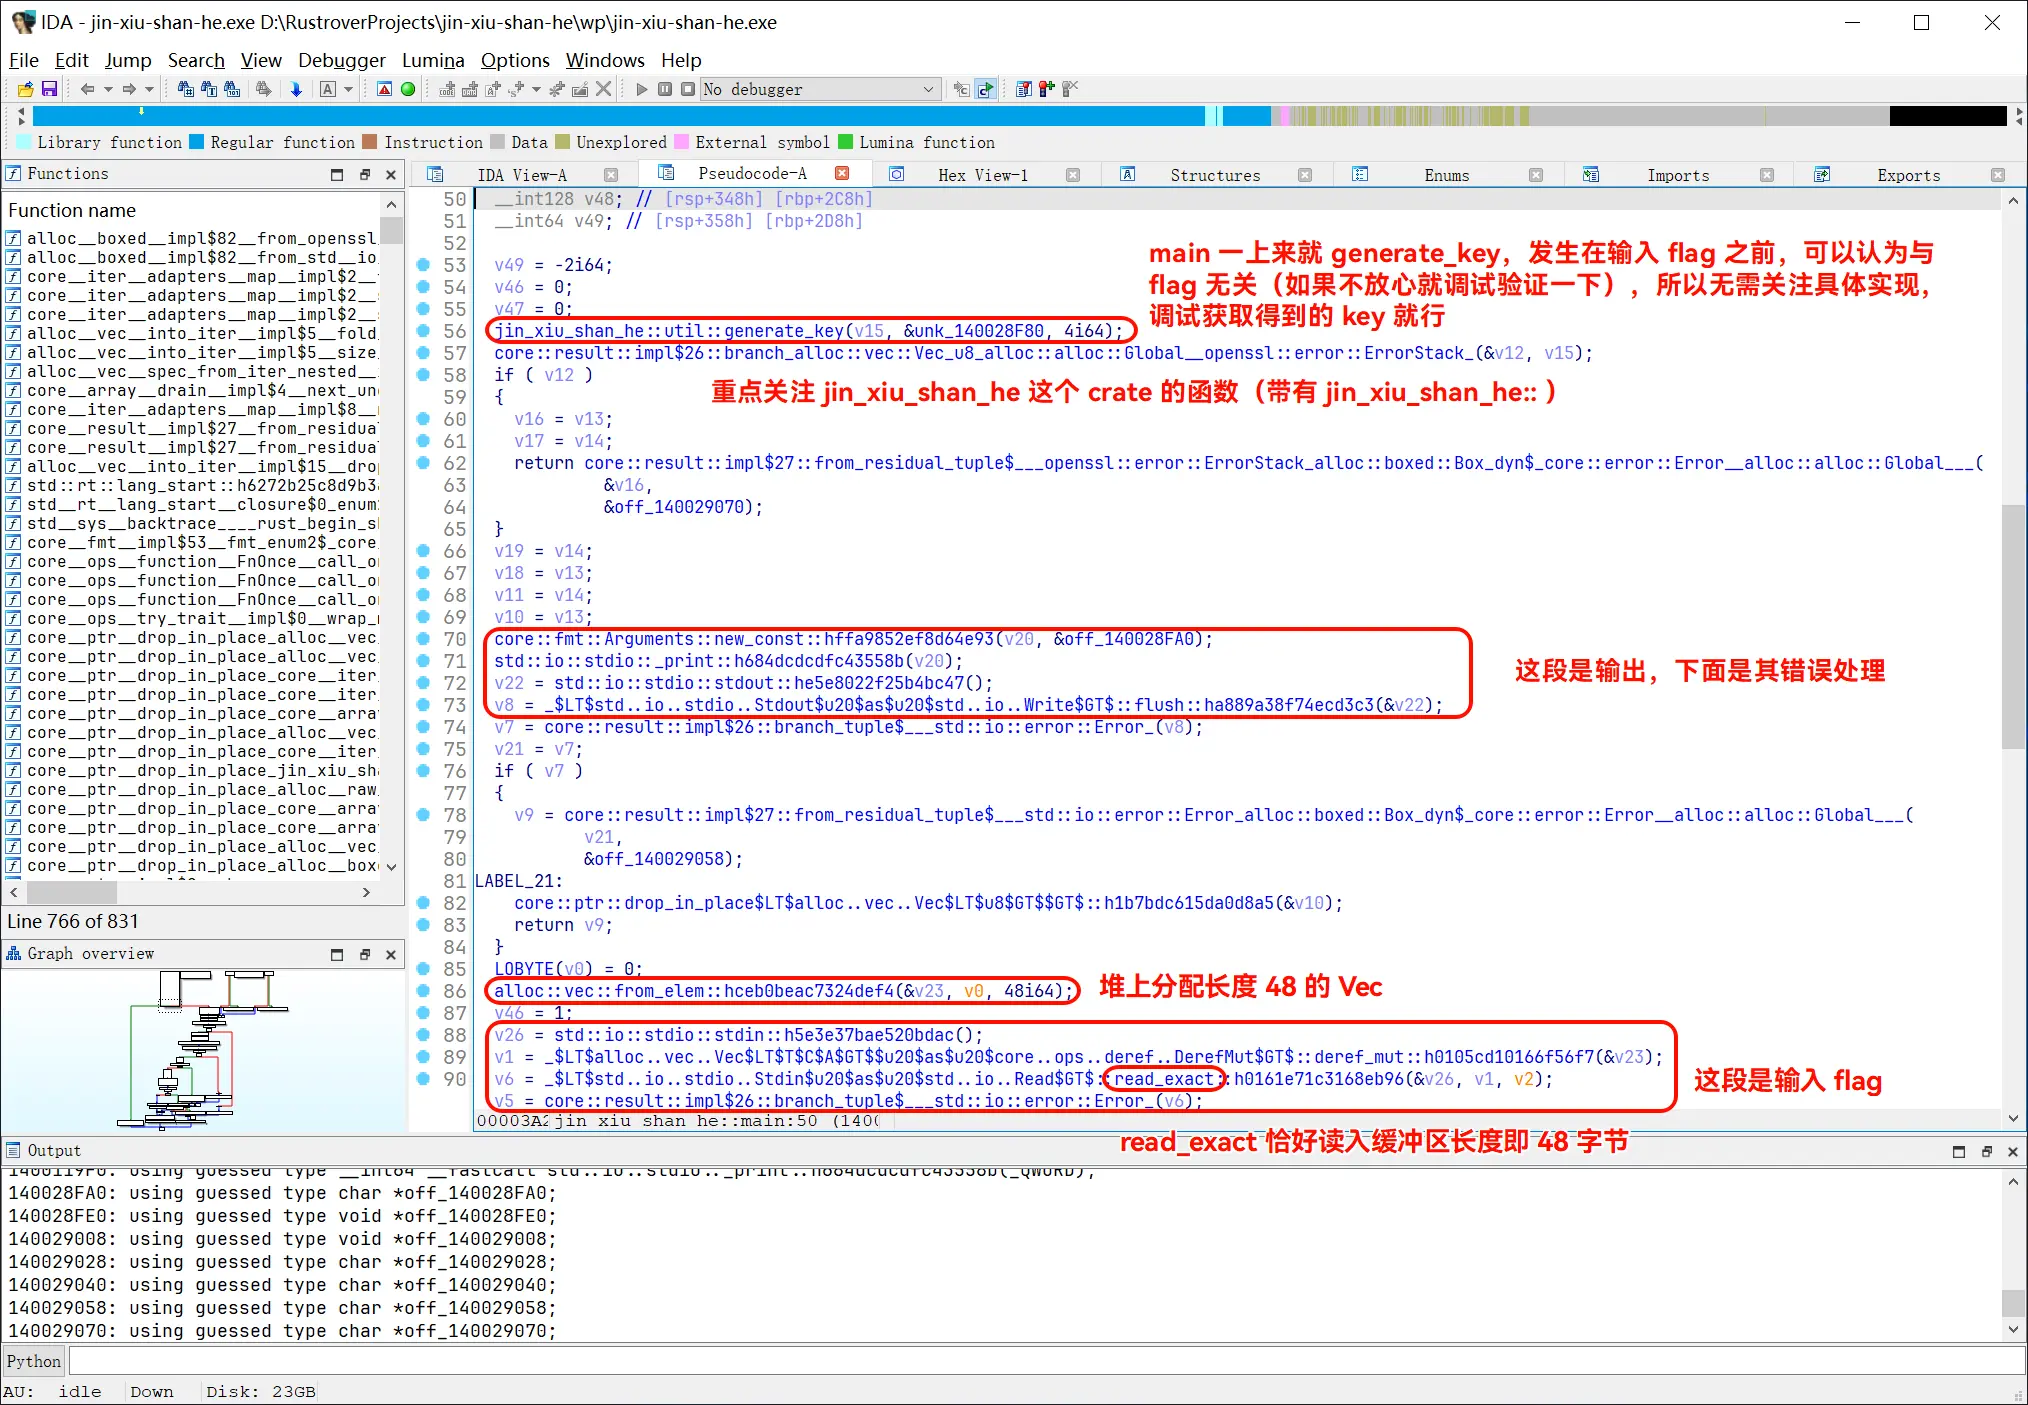
Task: Expand the back history dropdown arrow
Action: coord(108,89)
